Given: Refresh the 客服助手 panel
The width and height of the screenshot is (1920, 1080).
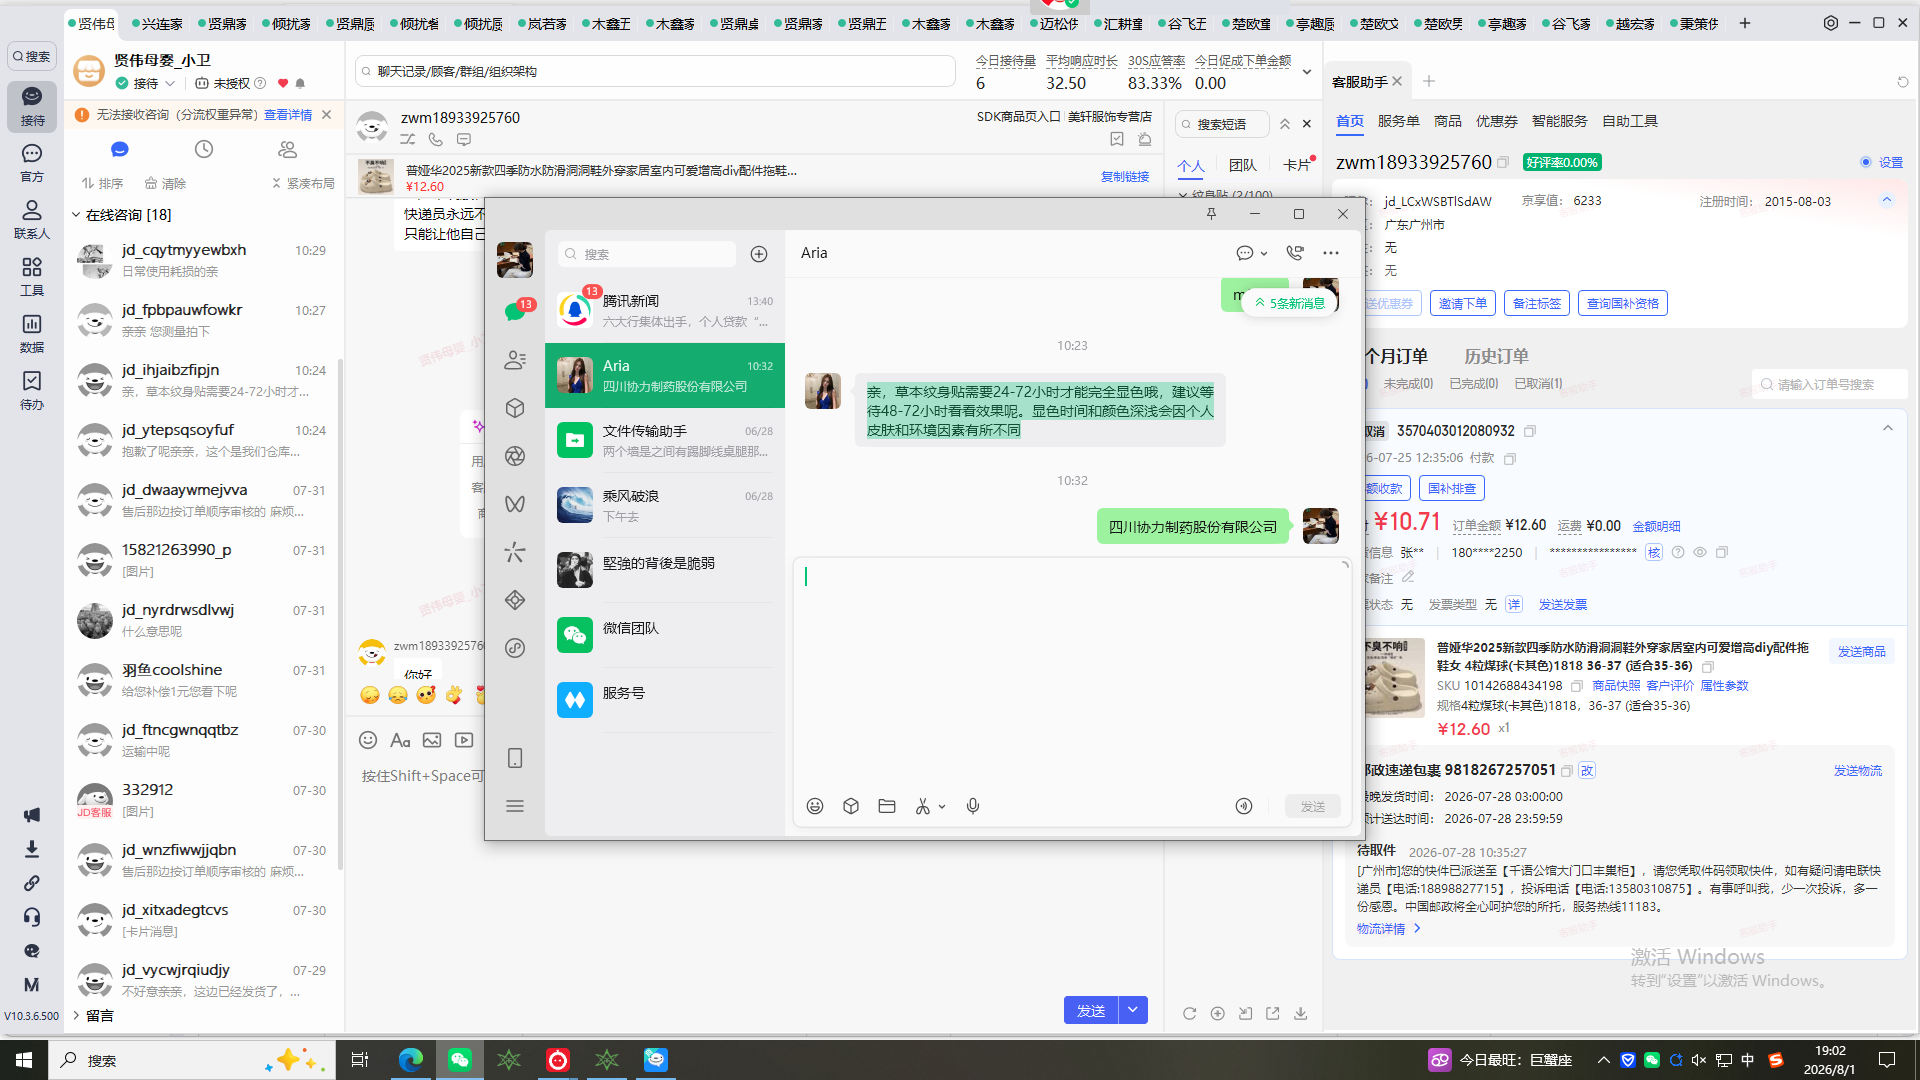Looking at the screenshot, I should (x=1903, y=82).
